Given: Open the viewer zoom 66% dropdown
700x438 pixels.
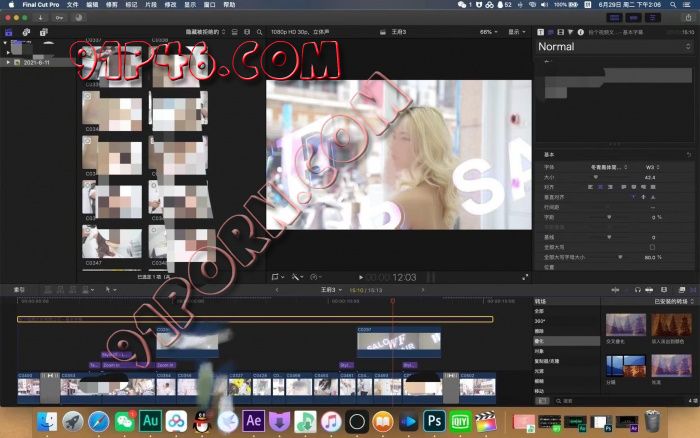Looking at the screenshot, I should (x=488, y=32).
